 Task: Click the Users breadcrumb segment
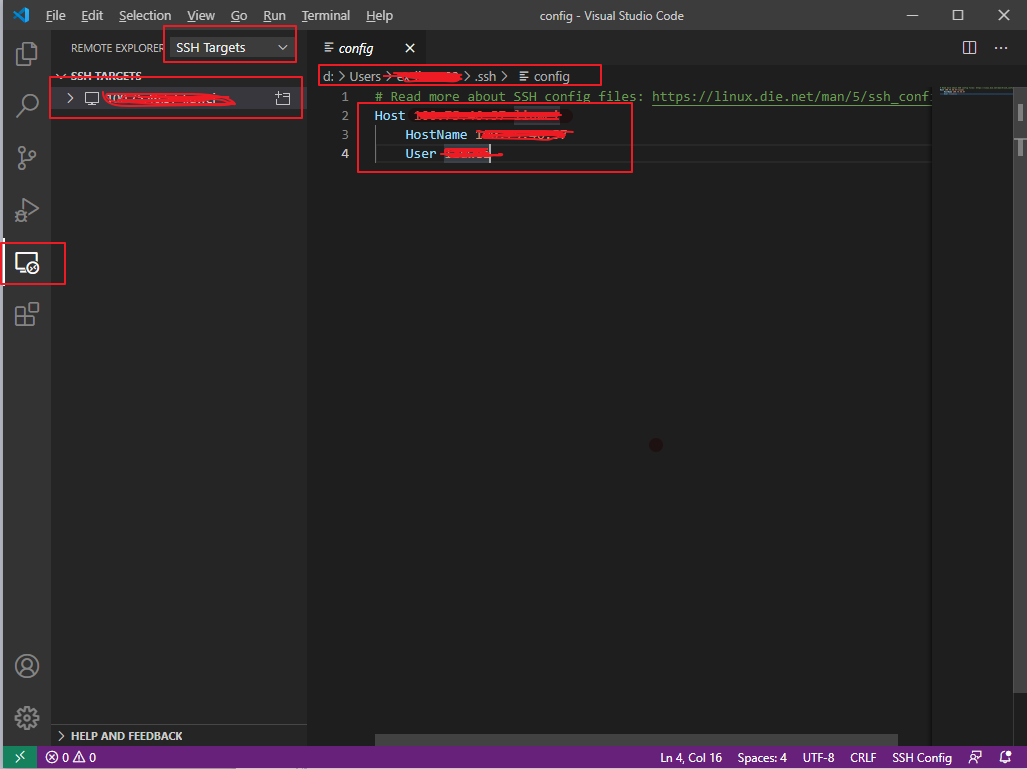365,77
